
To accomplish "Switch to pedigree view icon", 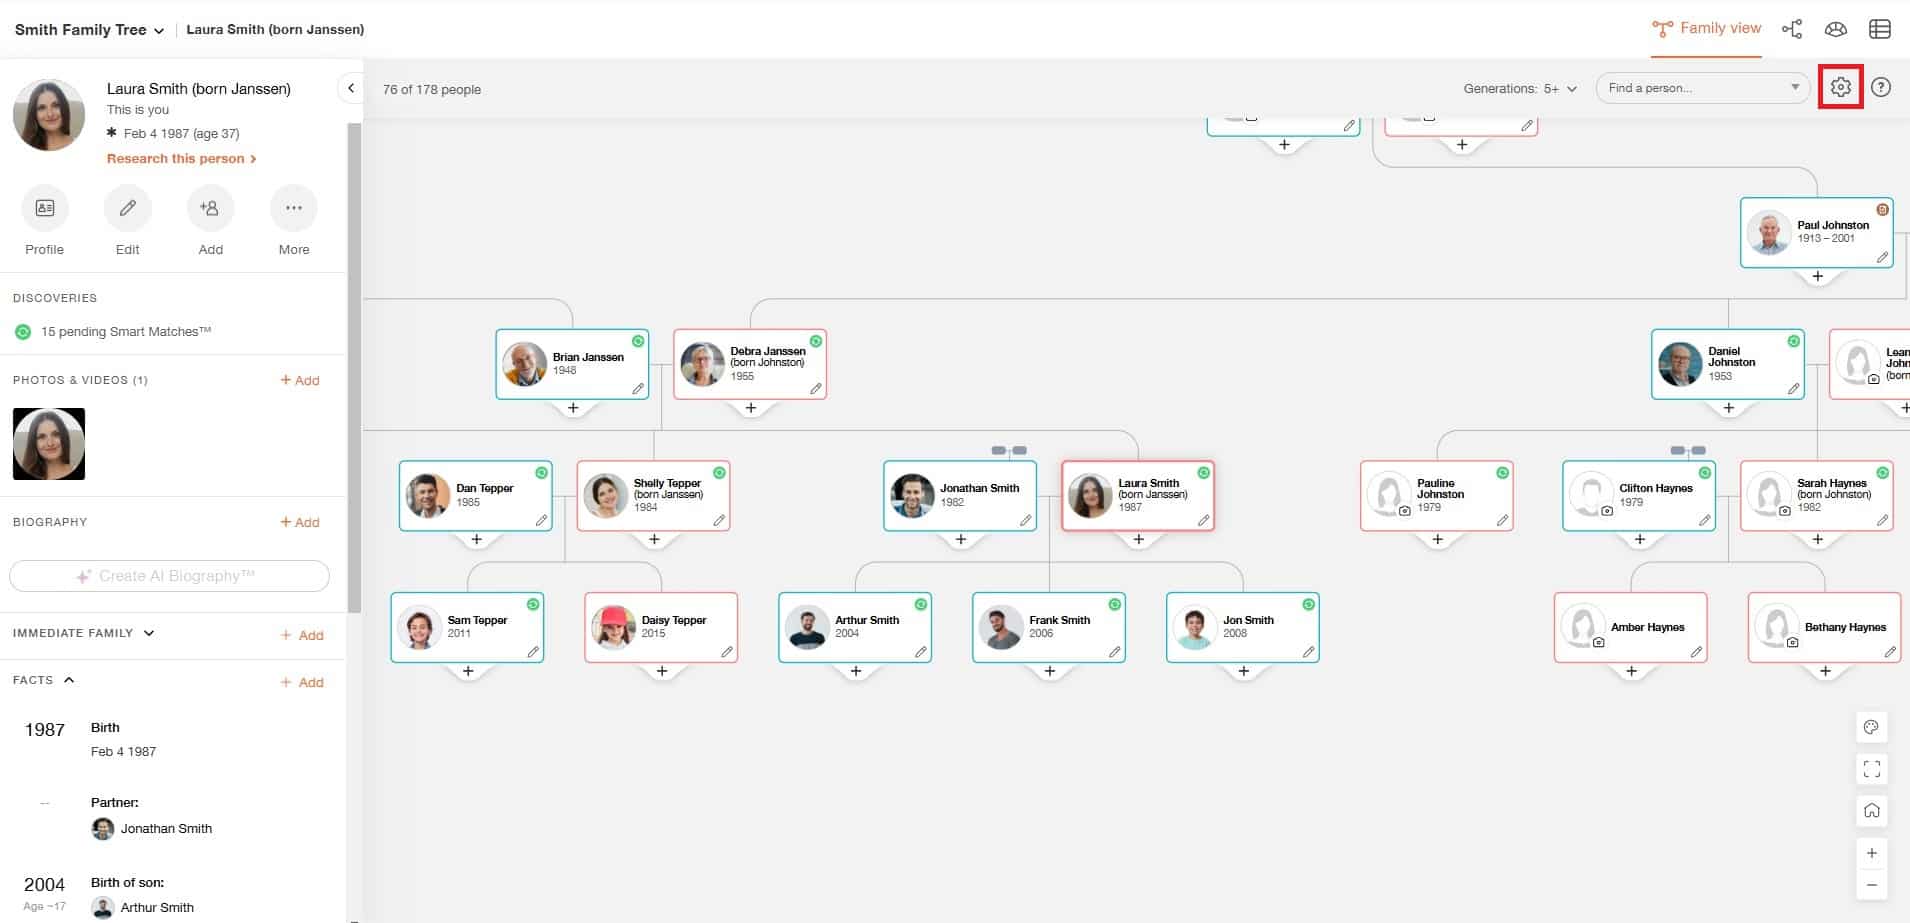I will pos(1792,29).
